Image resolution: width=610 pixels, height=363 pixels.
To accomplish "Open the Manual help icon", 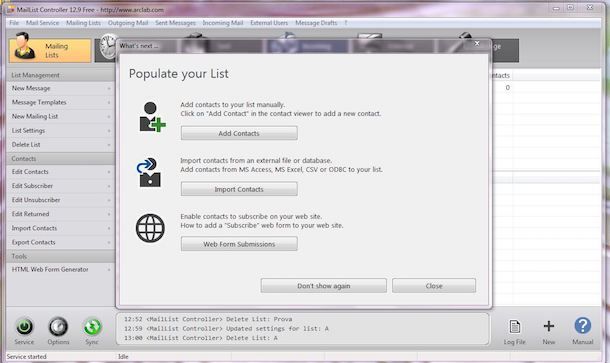I will pyautogui.click(x=582, y=326).
